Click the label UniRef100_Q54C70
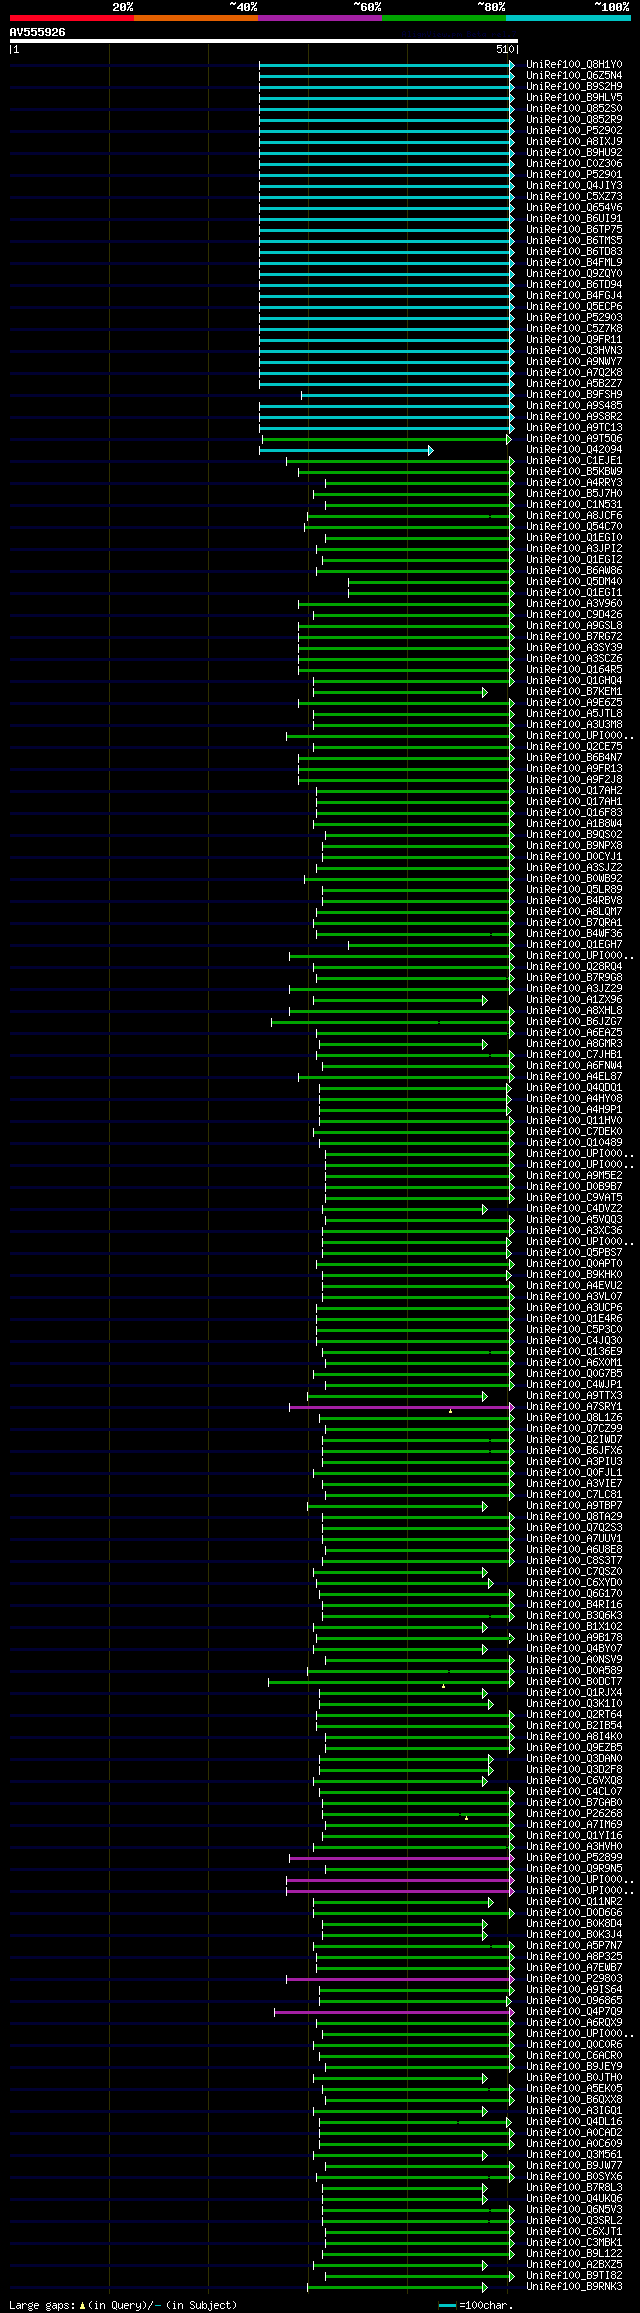Image resolution: width=640 pixels, height=2313 pixels. pyautogui.click(x=574, y=527)
